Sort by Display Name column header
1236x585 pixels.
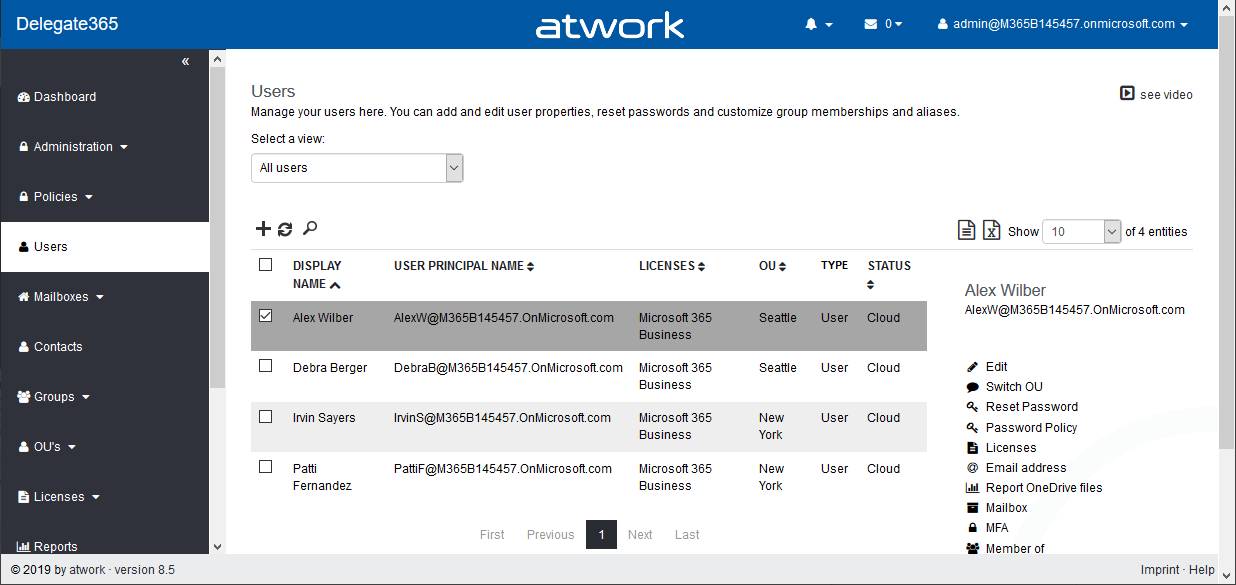click(x=317, y=274)
